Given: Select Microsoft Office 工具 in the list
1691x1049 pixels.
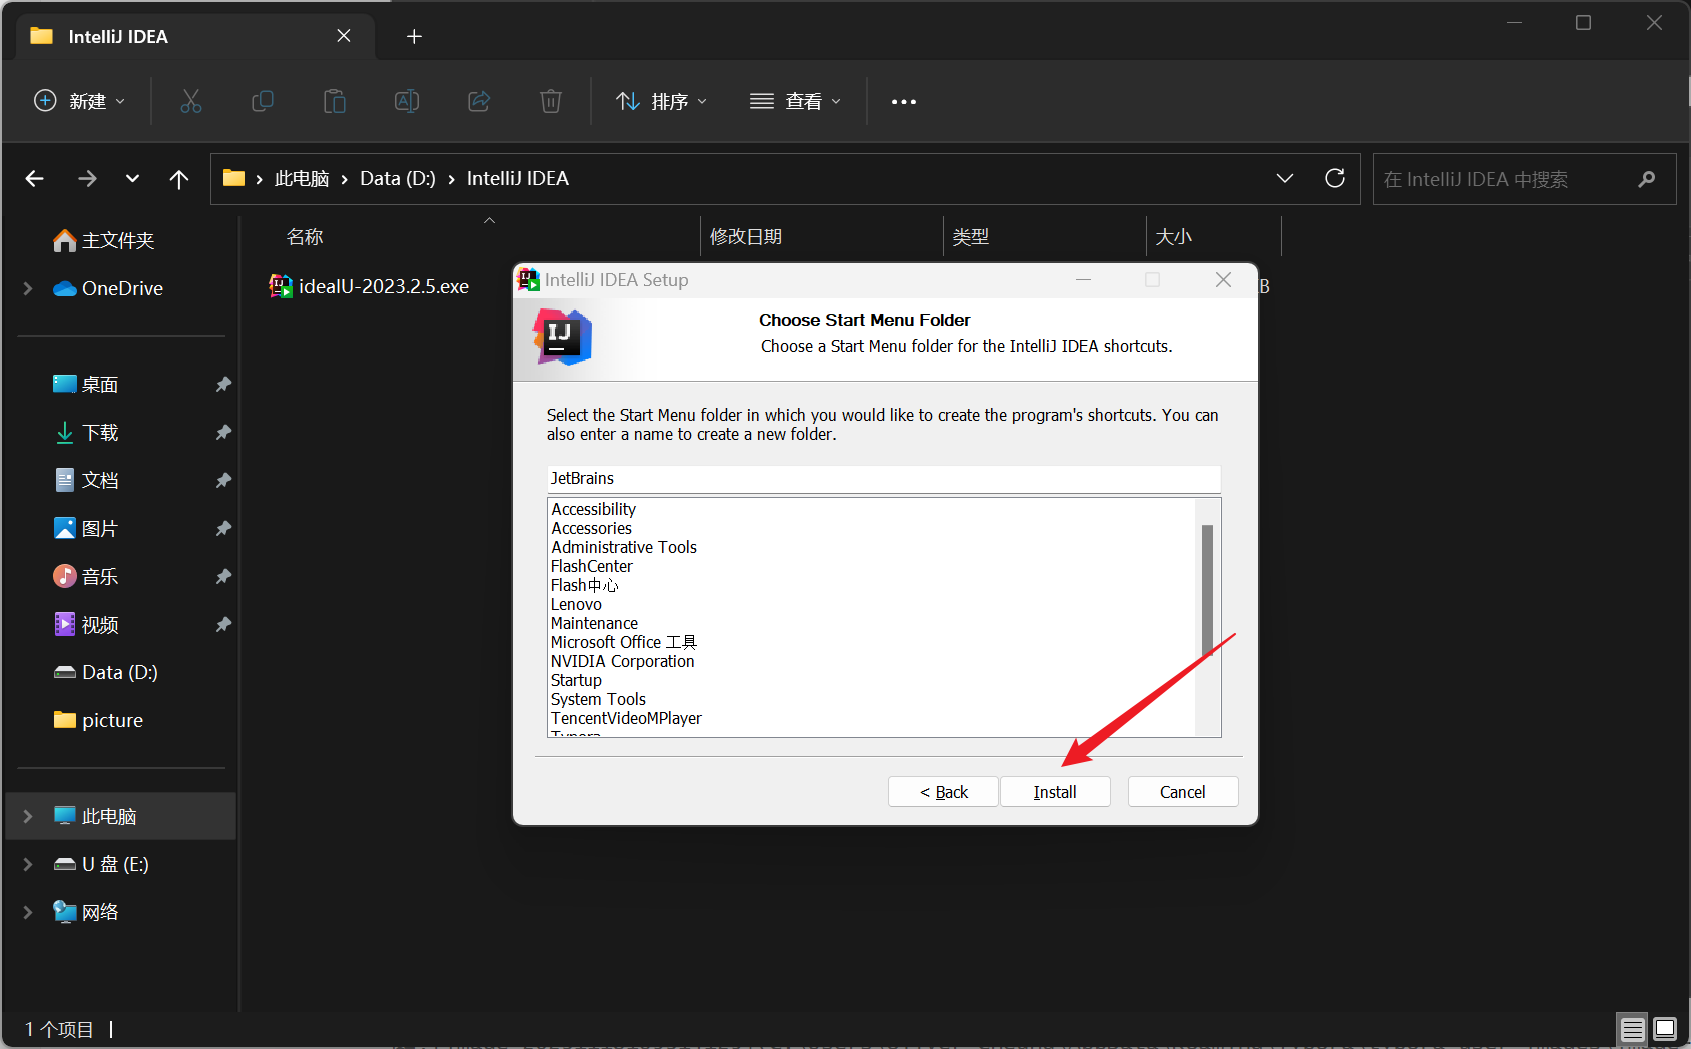Looking at the screenshot, I should pyautogui.click(x=624, y=642).
